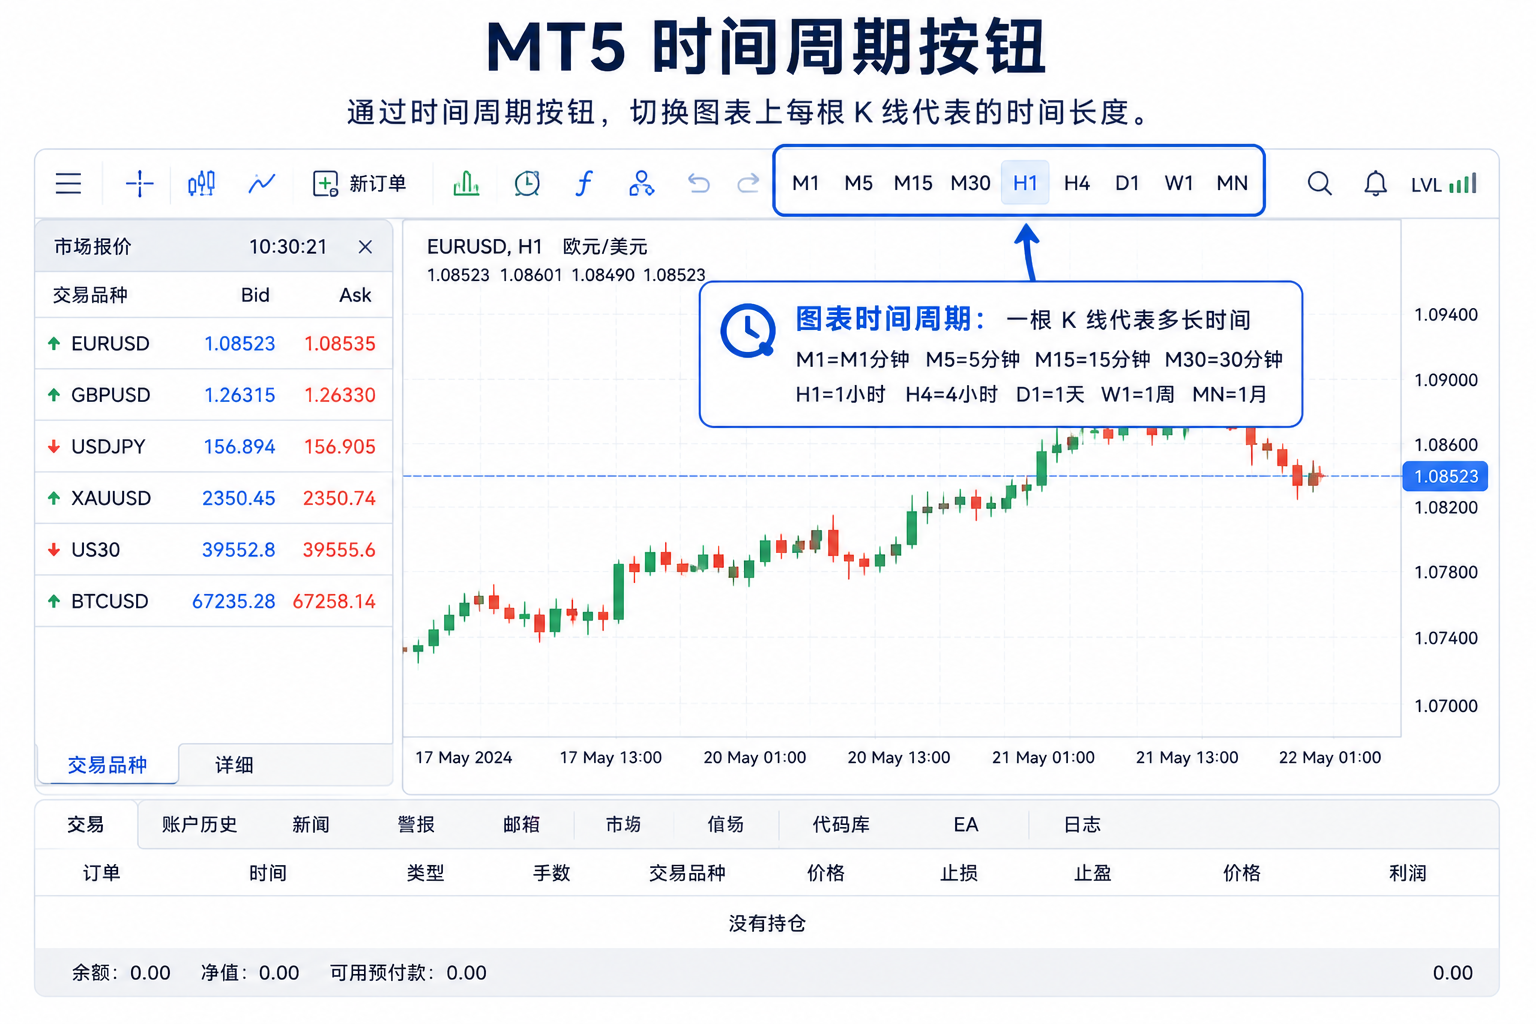Switch to the 新闻 news tab

[311, 825]
